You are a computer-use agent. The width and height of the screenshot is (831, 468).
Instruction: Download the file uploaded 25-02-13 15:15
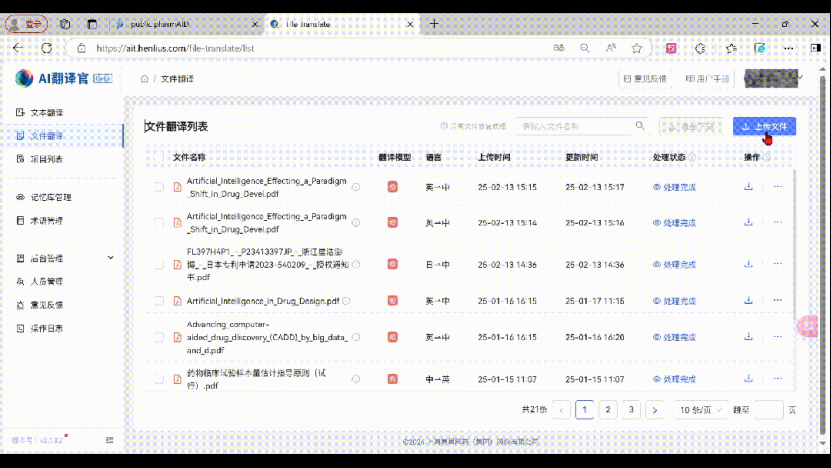click(748, 187)
